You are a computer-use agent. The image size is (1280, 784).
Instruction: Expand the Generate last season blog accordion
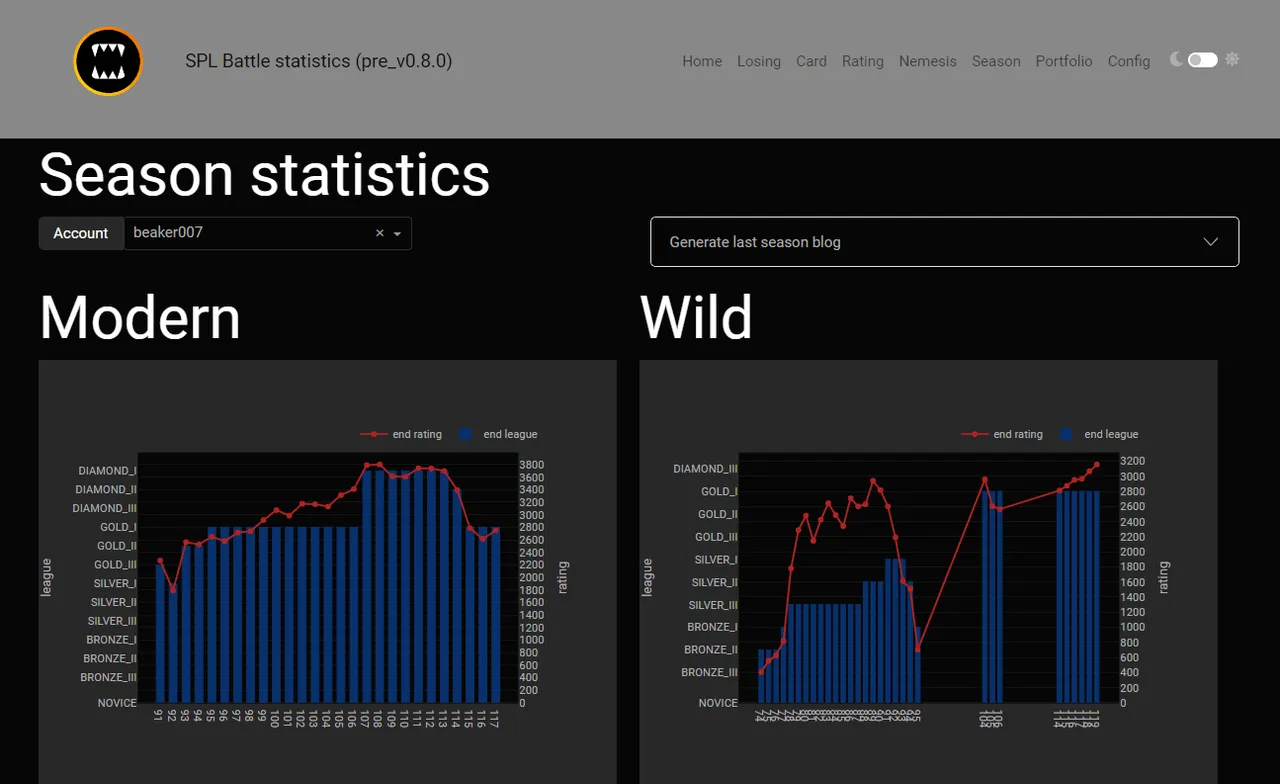(944, 242)
